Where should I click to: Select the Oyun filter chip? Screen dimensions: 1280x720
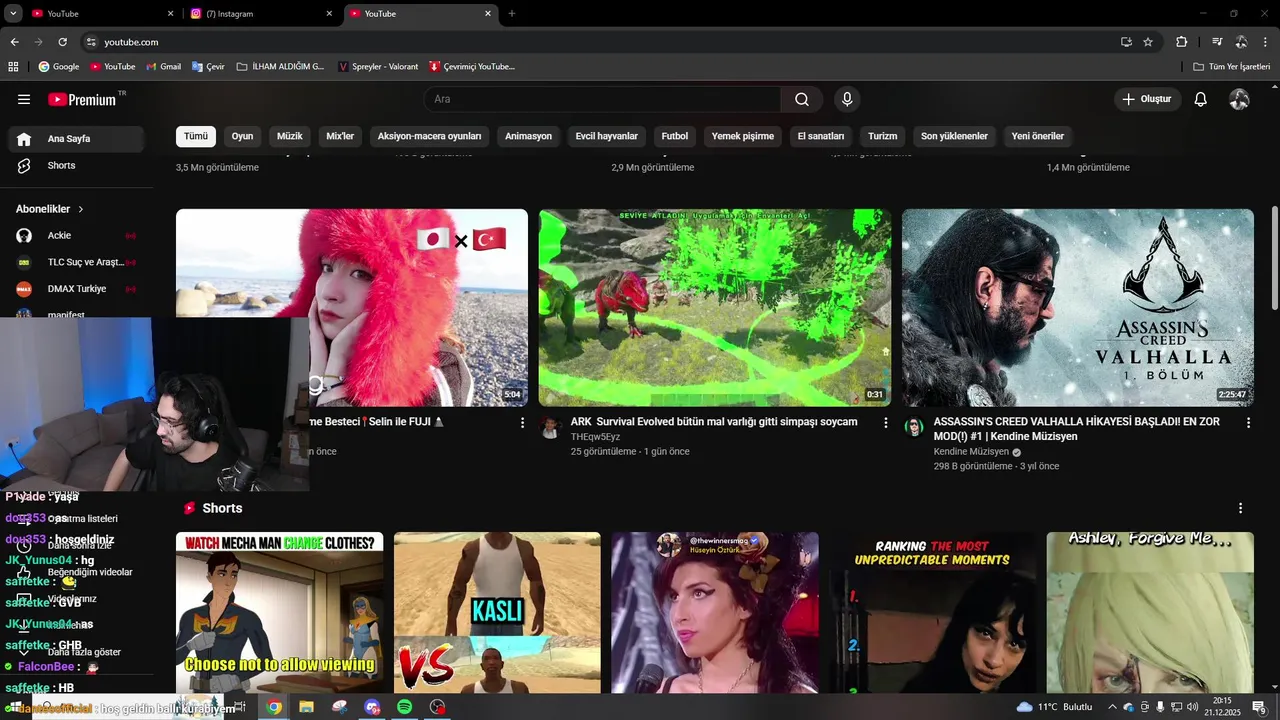coord(242,136)
